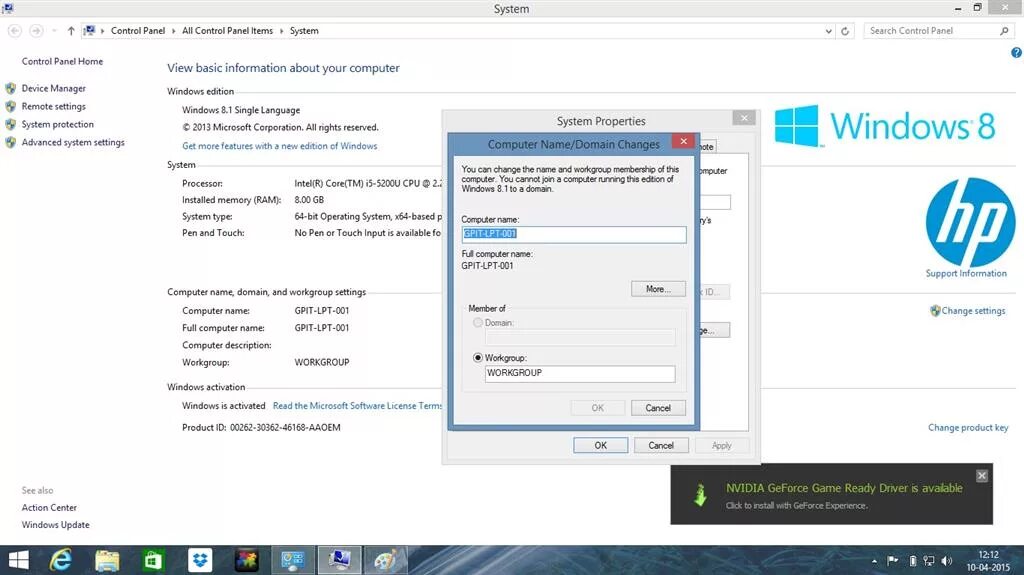Close the System Properties window
Image resolution: width=1024 pixels, height=575 pixels.
pyautogui.click(x=744, y=118)
